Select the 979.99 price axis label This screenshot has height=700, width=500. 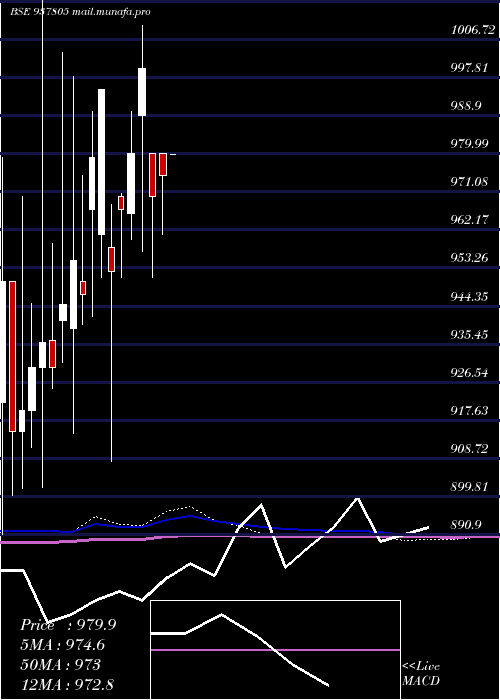[x=469, y=144]
